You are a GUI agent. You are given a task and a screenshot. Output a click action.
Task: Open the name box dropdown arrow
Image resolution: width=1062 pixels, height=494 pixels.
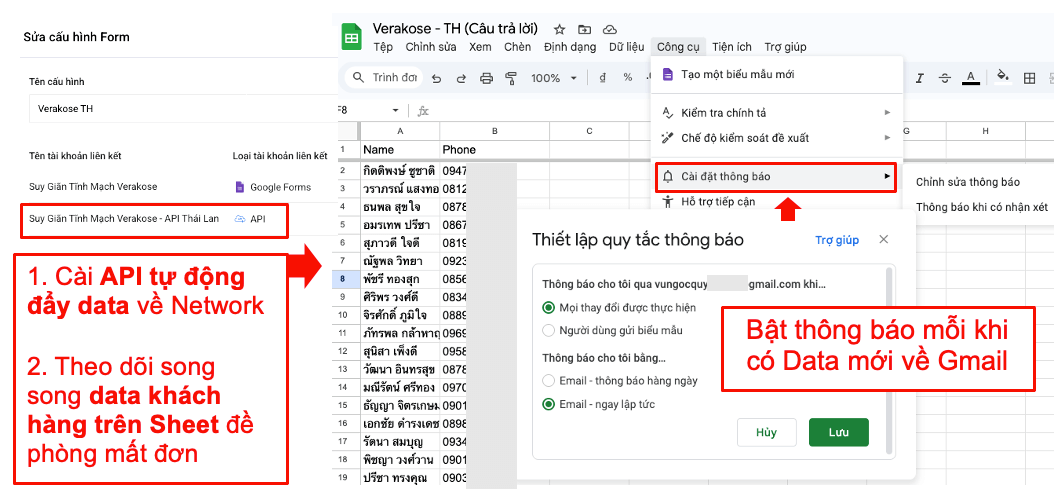pyautogui.click(x=396, y=110)
